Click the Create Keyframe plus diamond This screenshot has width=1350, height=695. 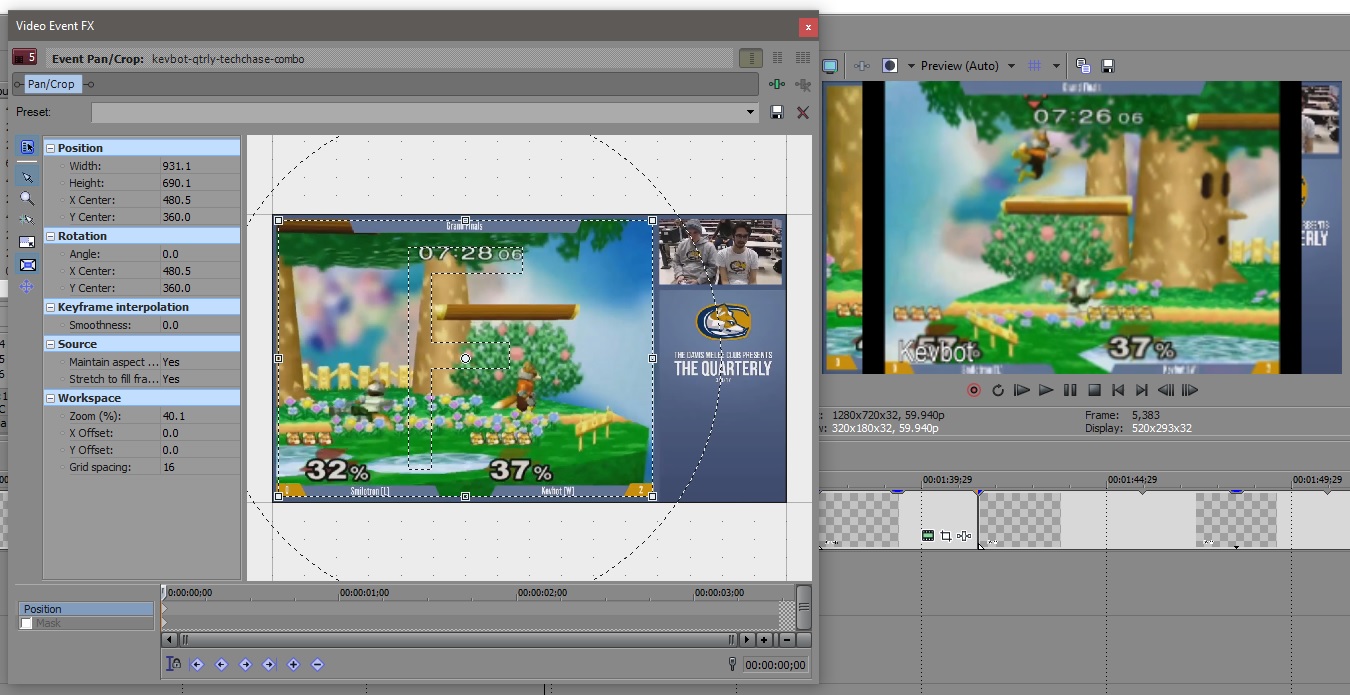point(293,664)
